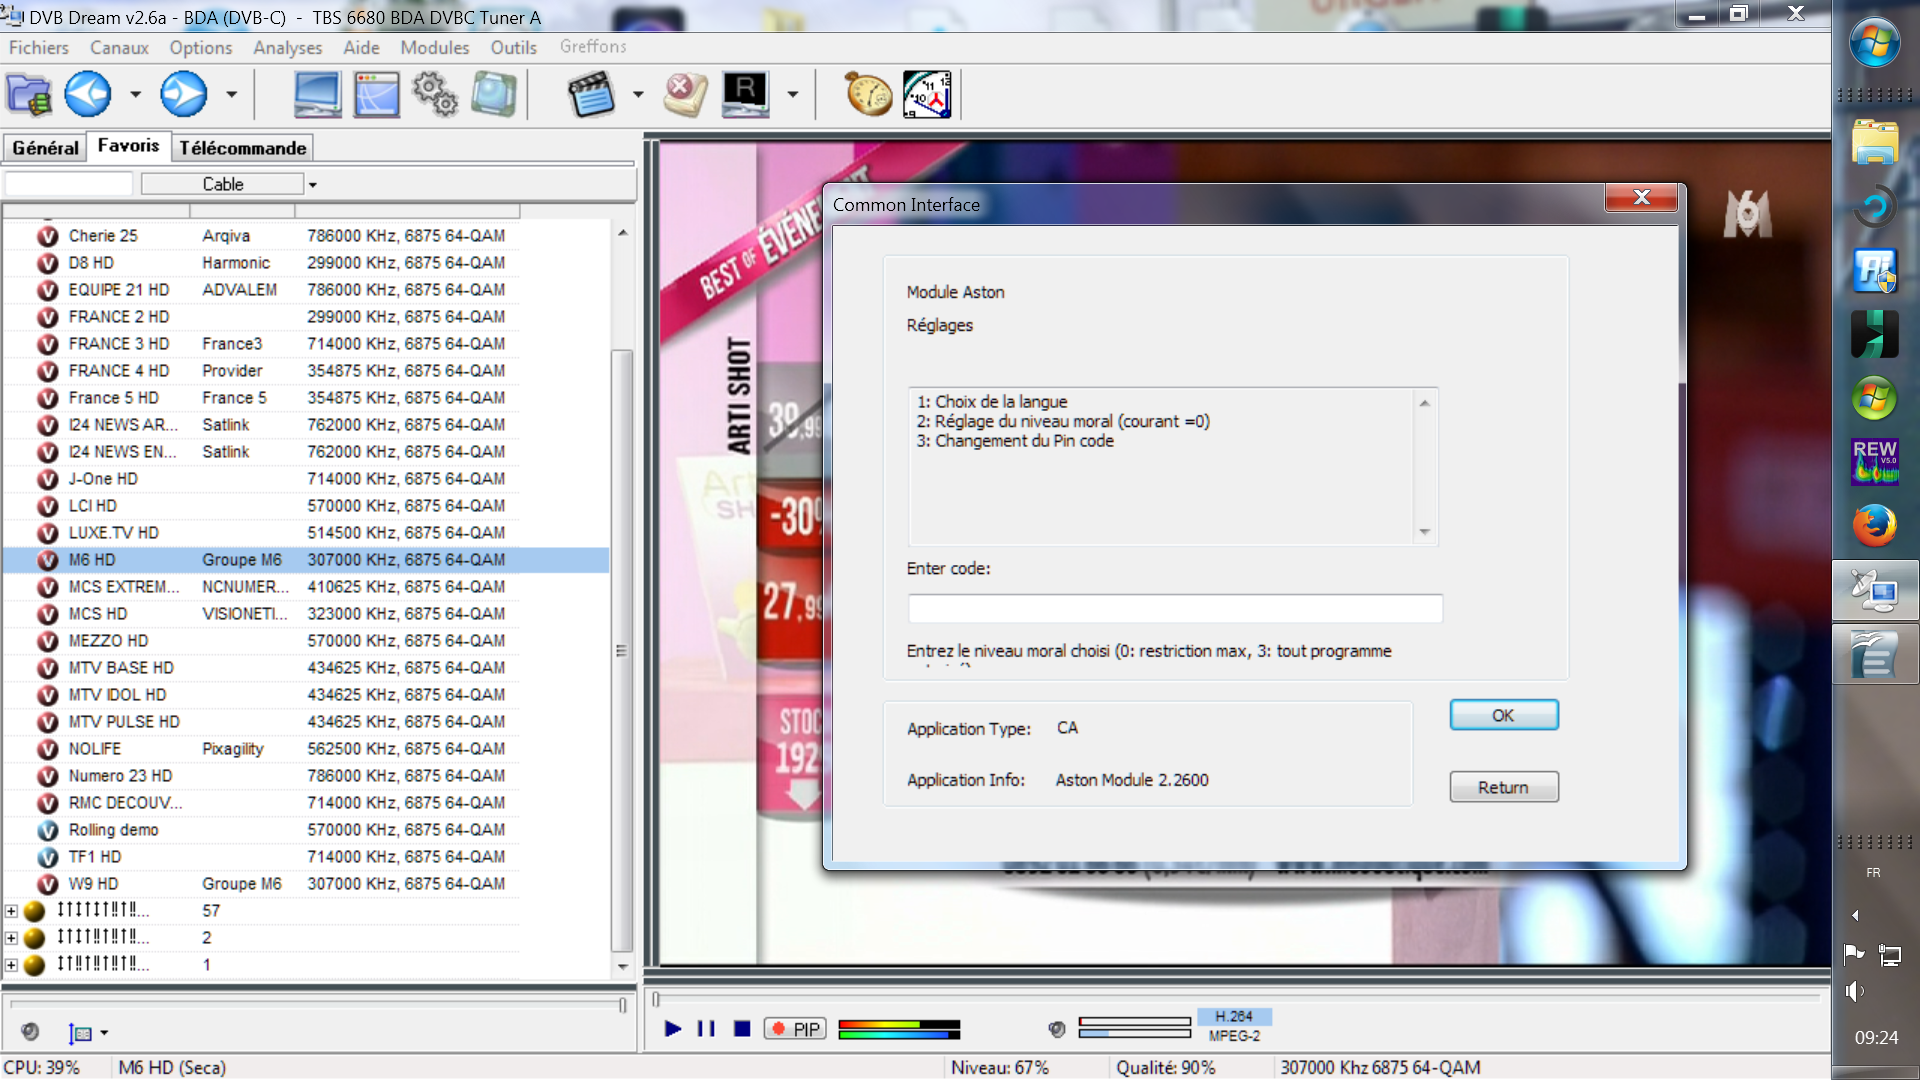Click the Cable satellite selector button
Screen dimensions: 1920x1080
[x=222, y=184]
